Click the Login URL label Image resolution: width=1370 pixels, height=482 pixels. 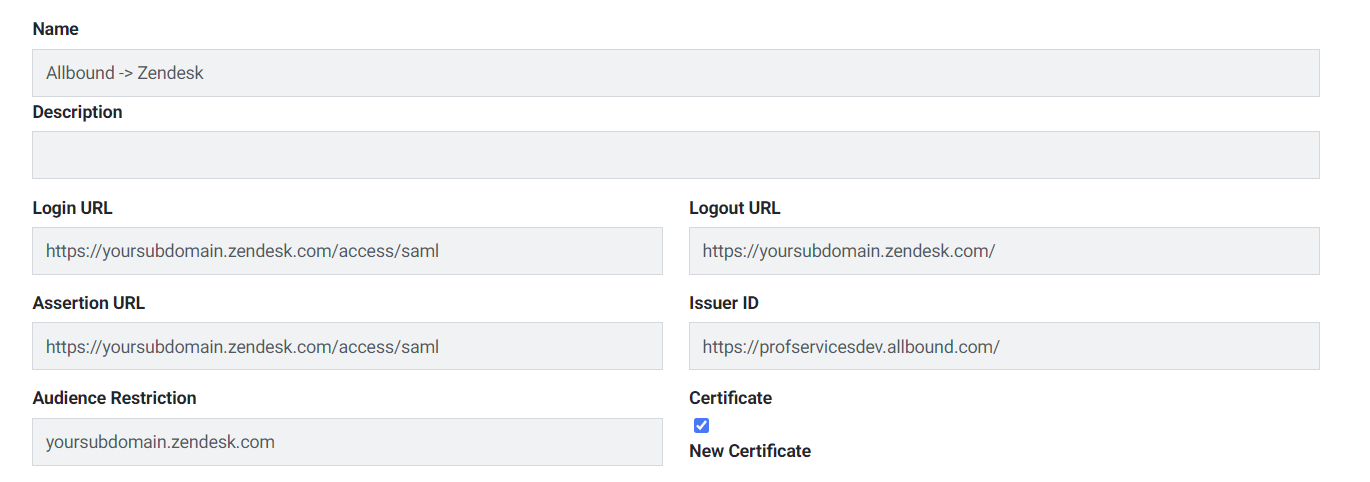[72, 208]
